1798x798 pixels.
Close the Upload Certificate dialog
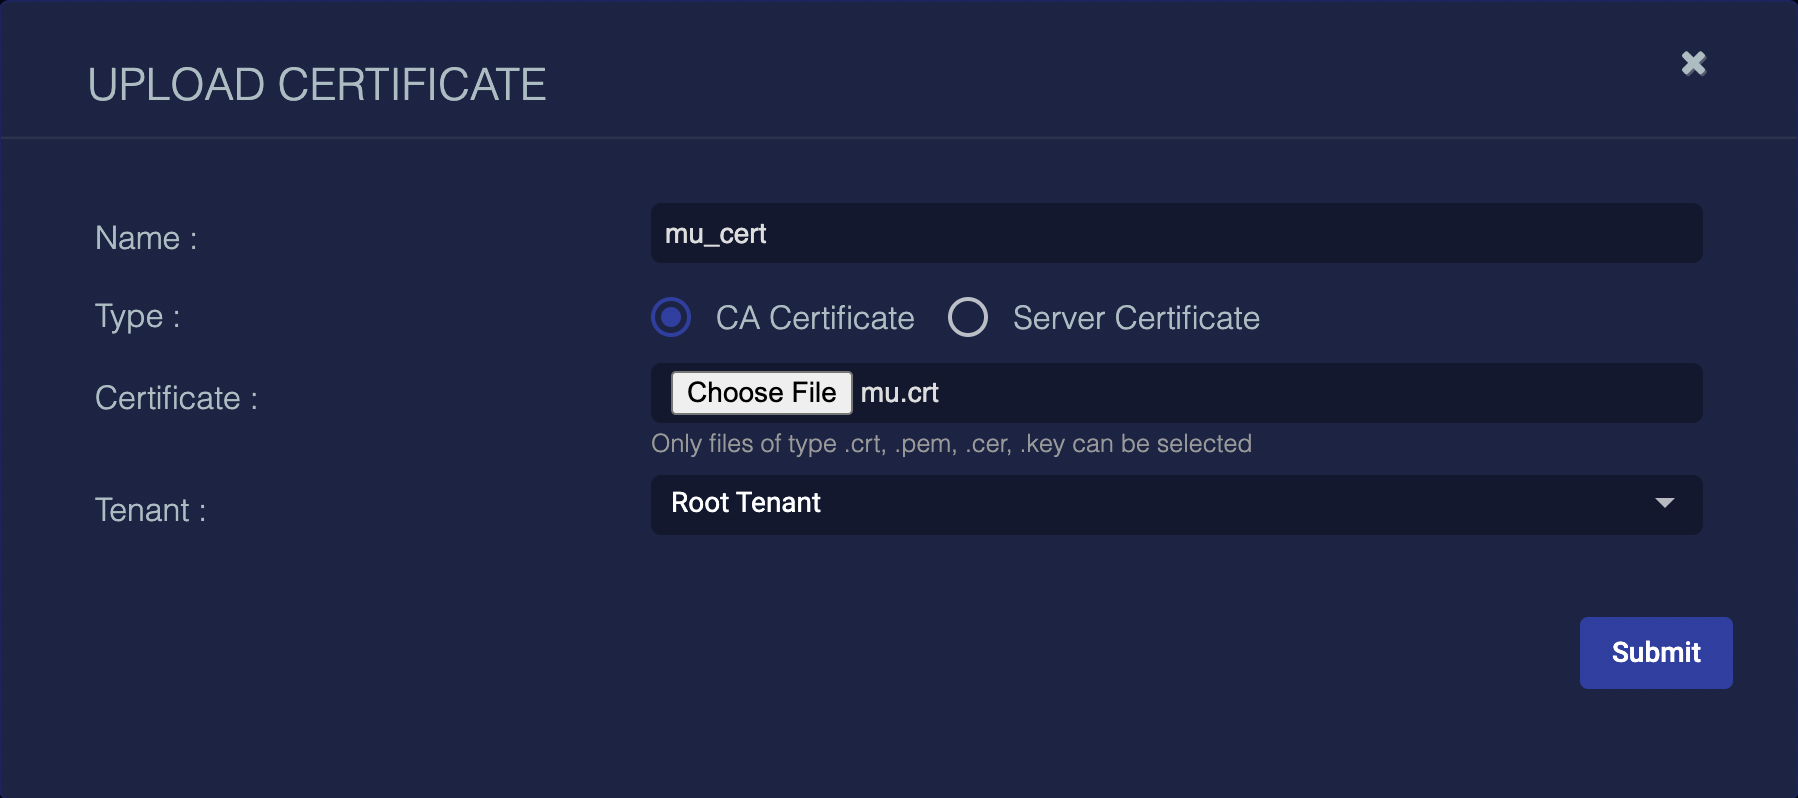pyautogui.click(x=1693, y=63)
